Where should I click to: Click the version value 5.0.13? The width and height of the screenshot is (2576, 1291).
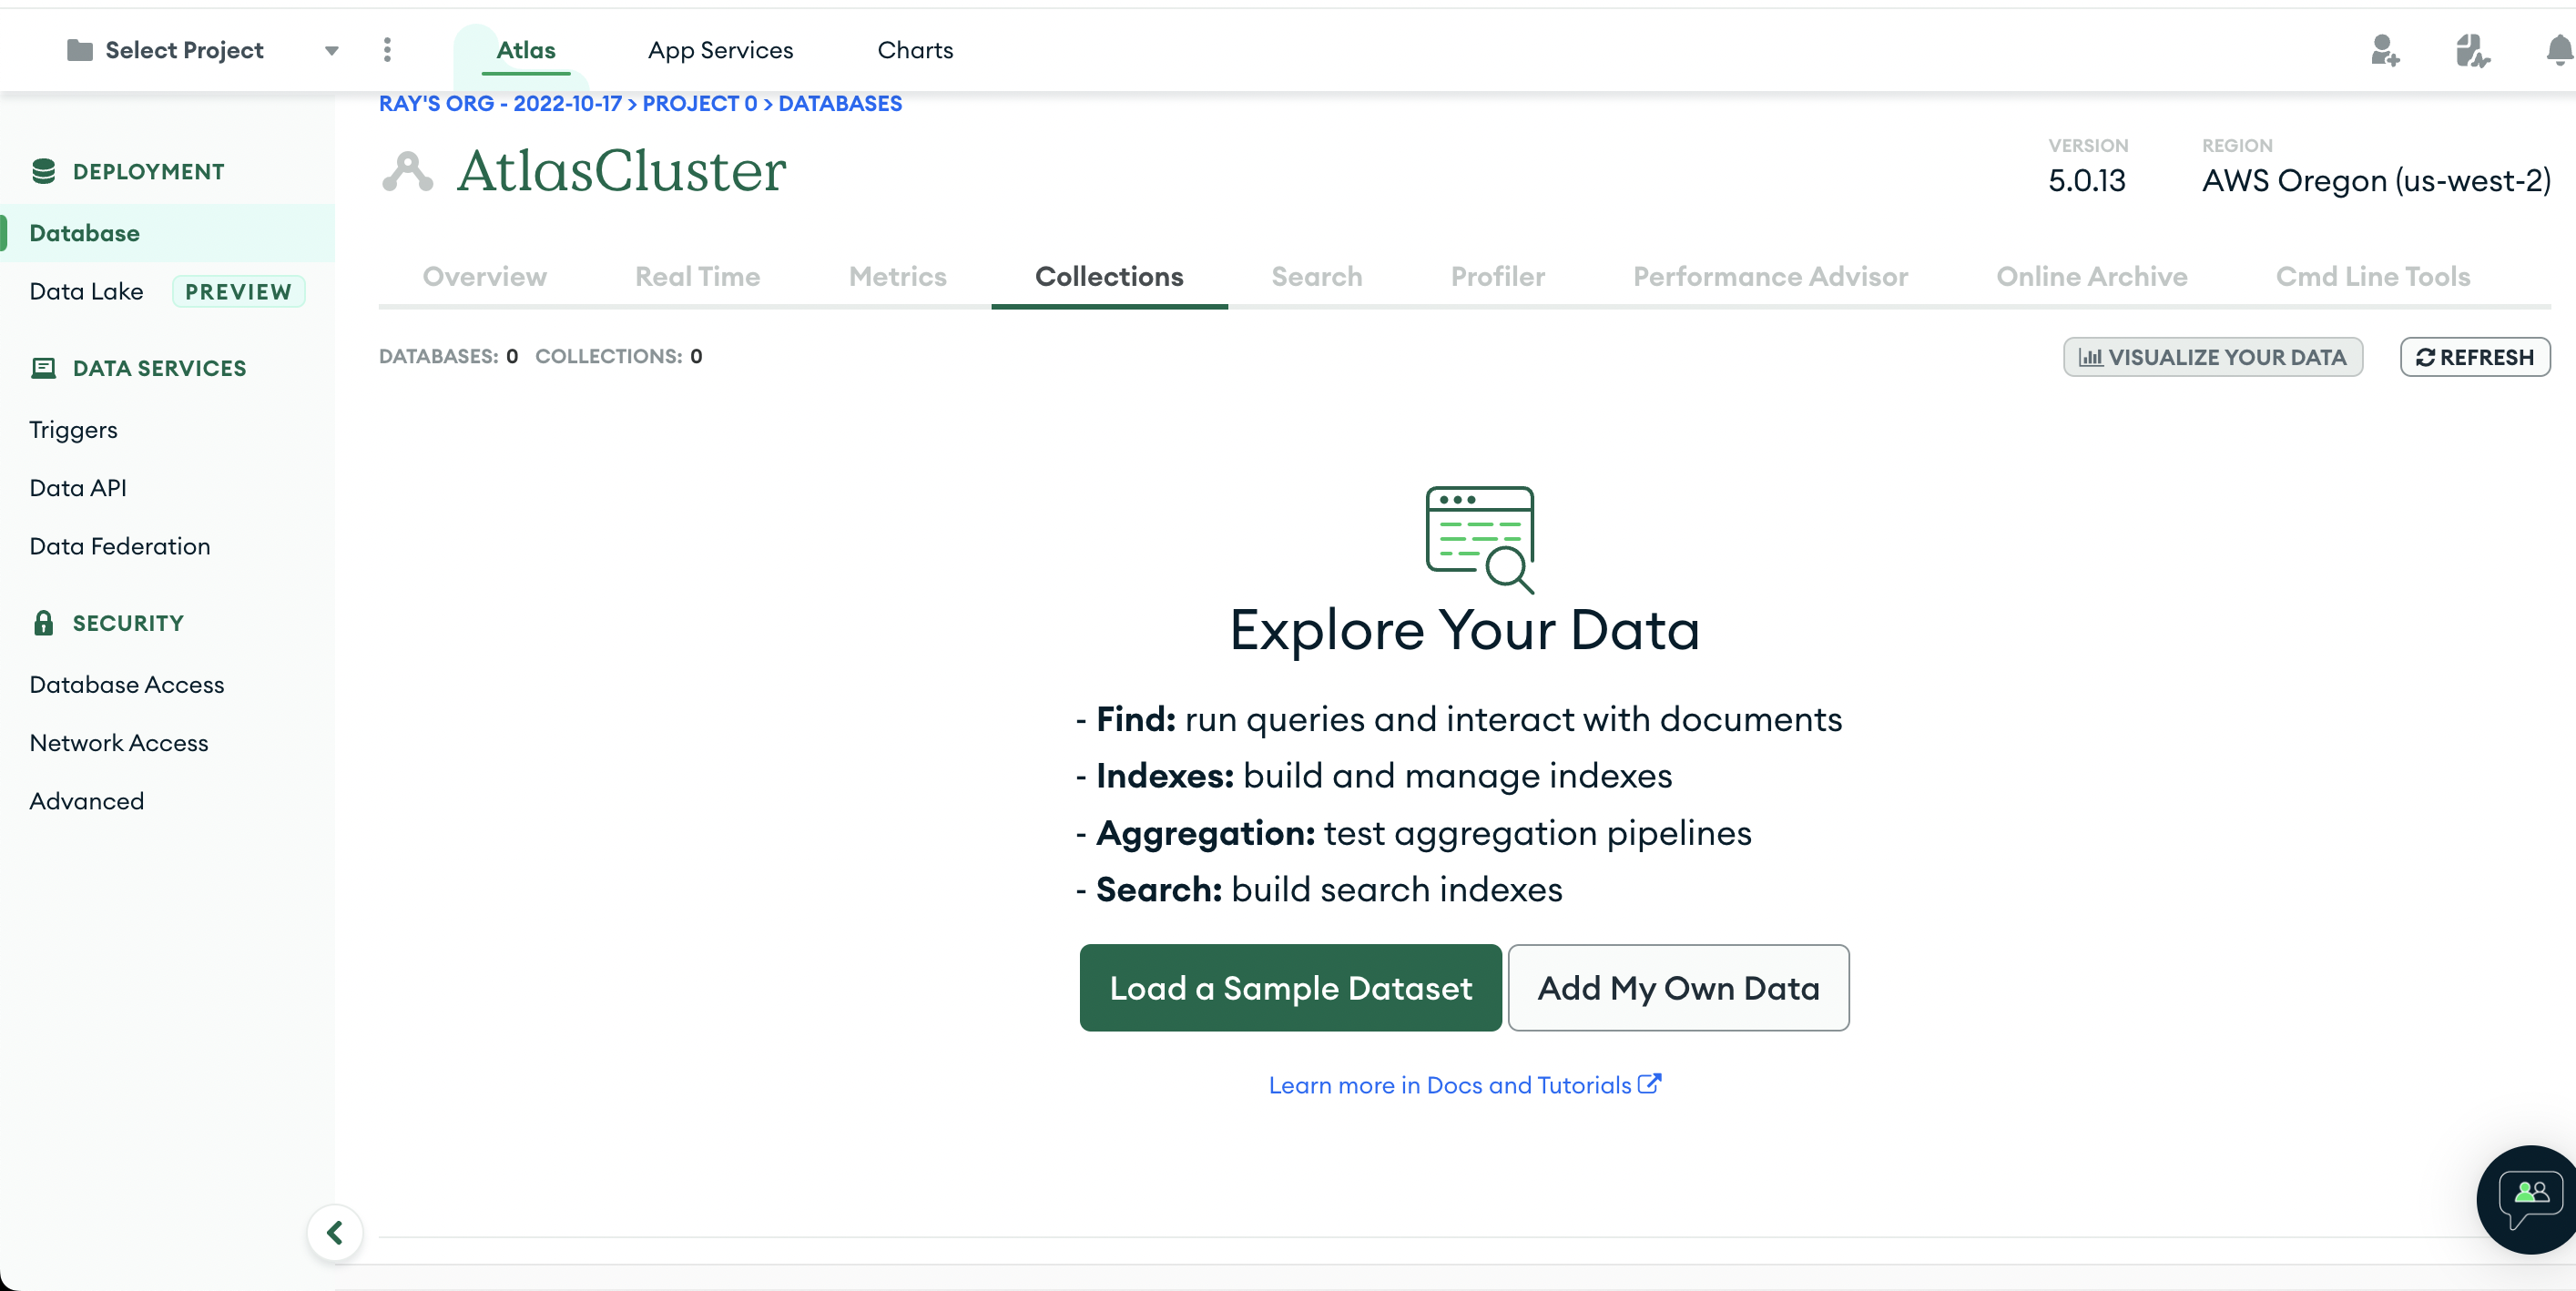(2087, 181)
